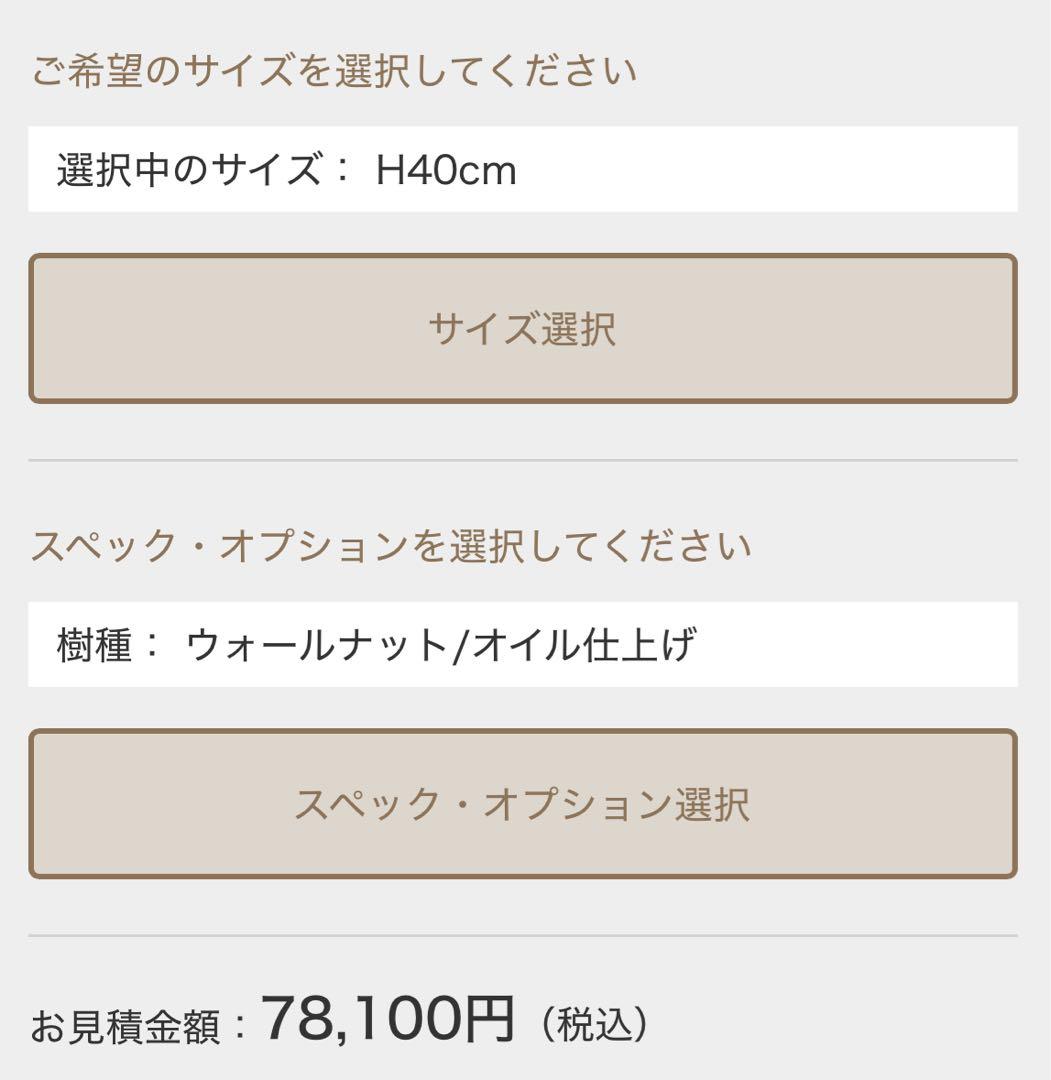The height and width of the screenshot is (1080, 1051).
Task: Click the divider line above お見積金額
Action: 522,936
